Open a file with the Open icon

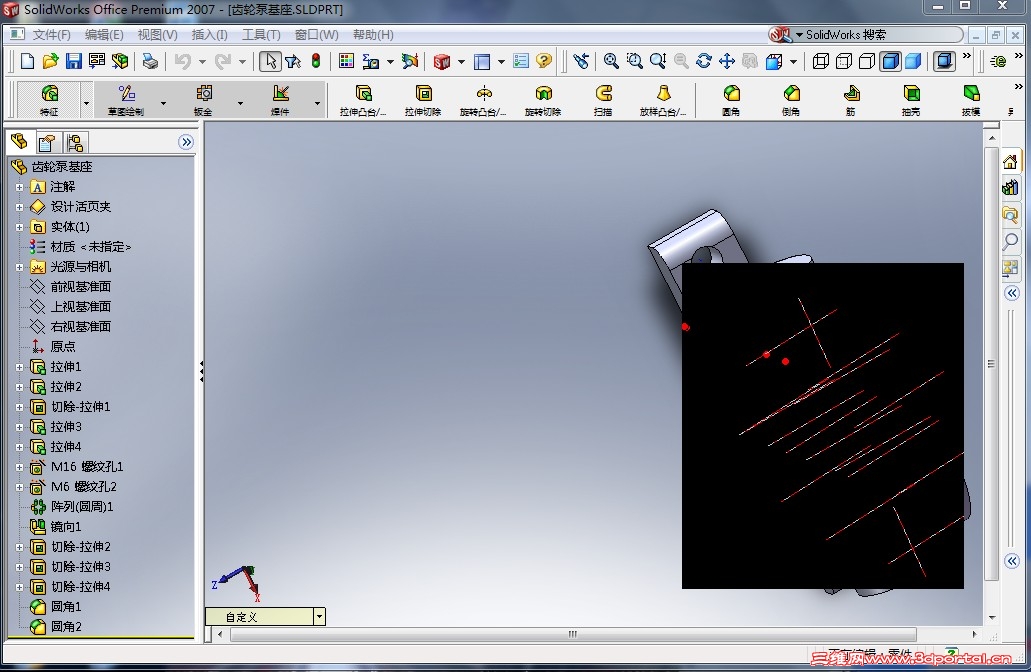point(50,61)
